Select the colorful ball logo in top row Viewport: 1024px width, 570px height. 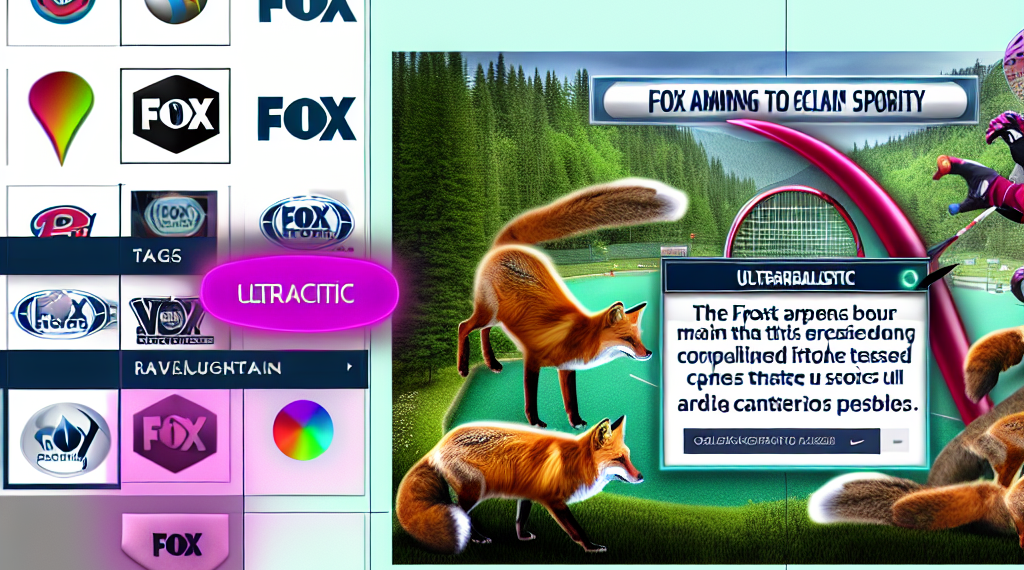point(175,10)
